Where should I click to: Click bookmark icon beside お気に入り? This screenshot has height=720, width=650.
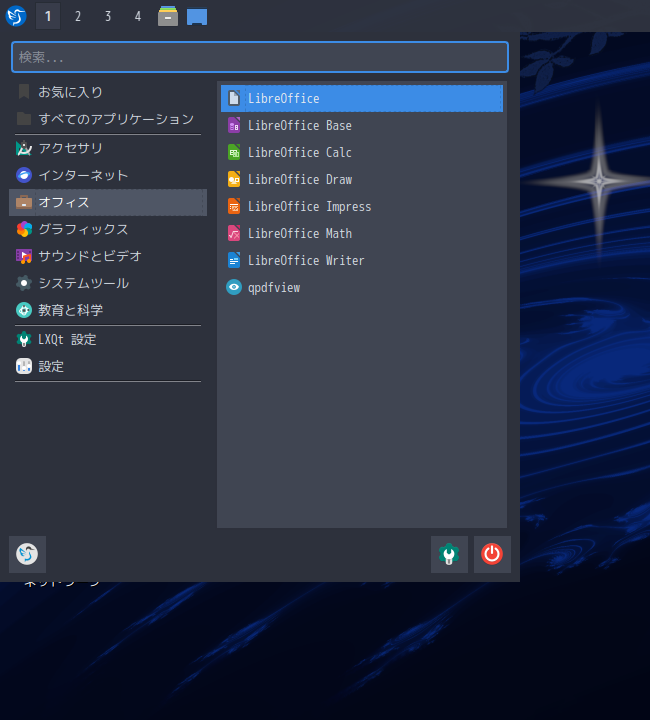tap(24, 92)
